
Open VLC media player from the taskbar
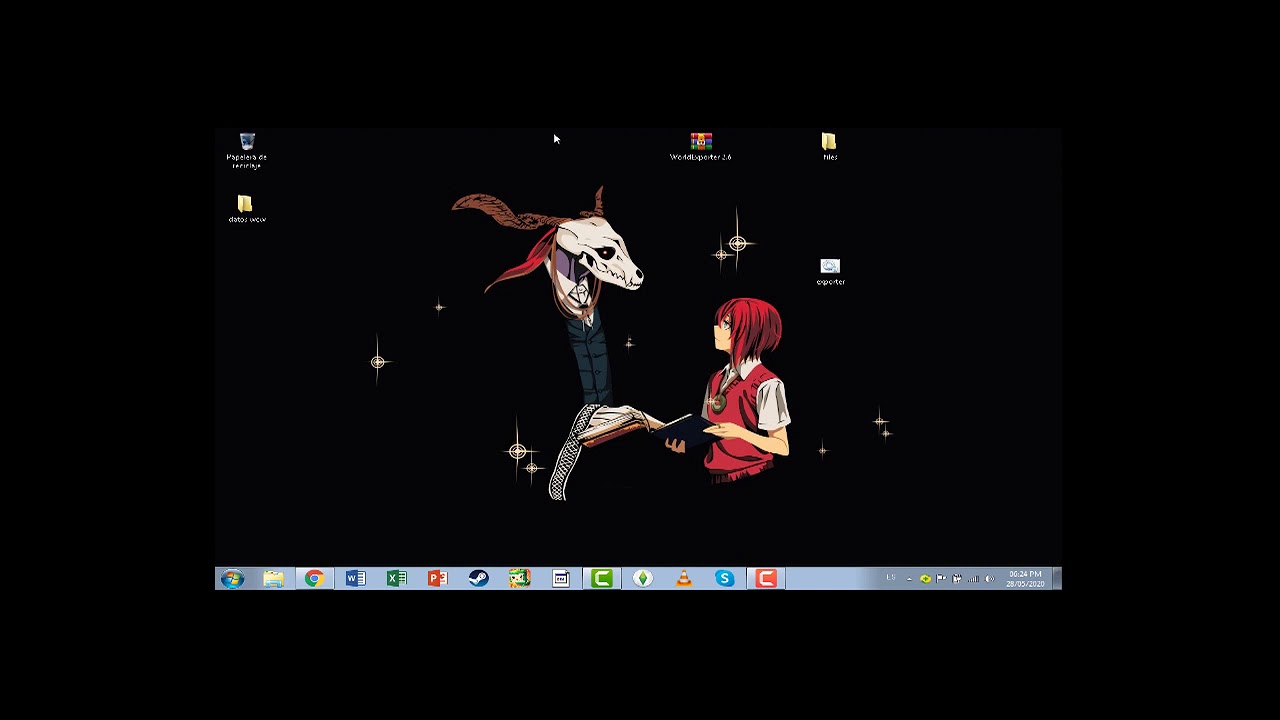point(683,579)
